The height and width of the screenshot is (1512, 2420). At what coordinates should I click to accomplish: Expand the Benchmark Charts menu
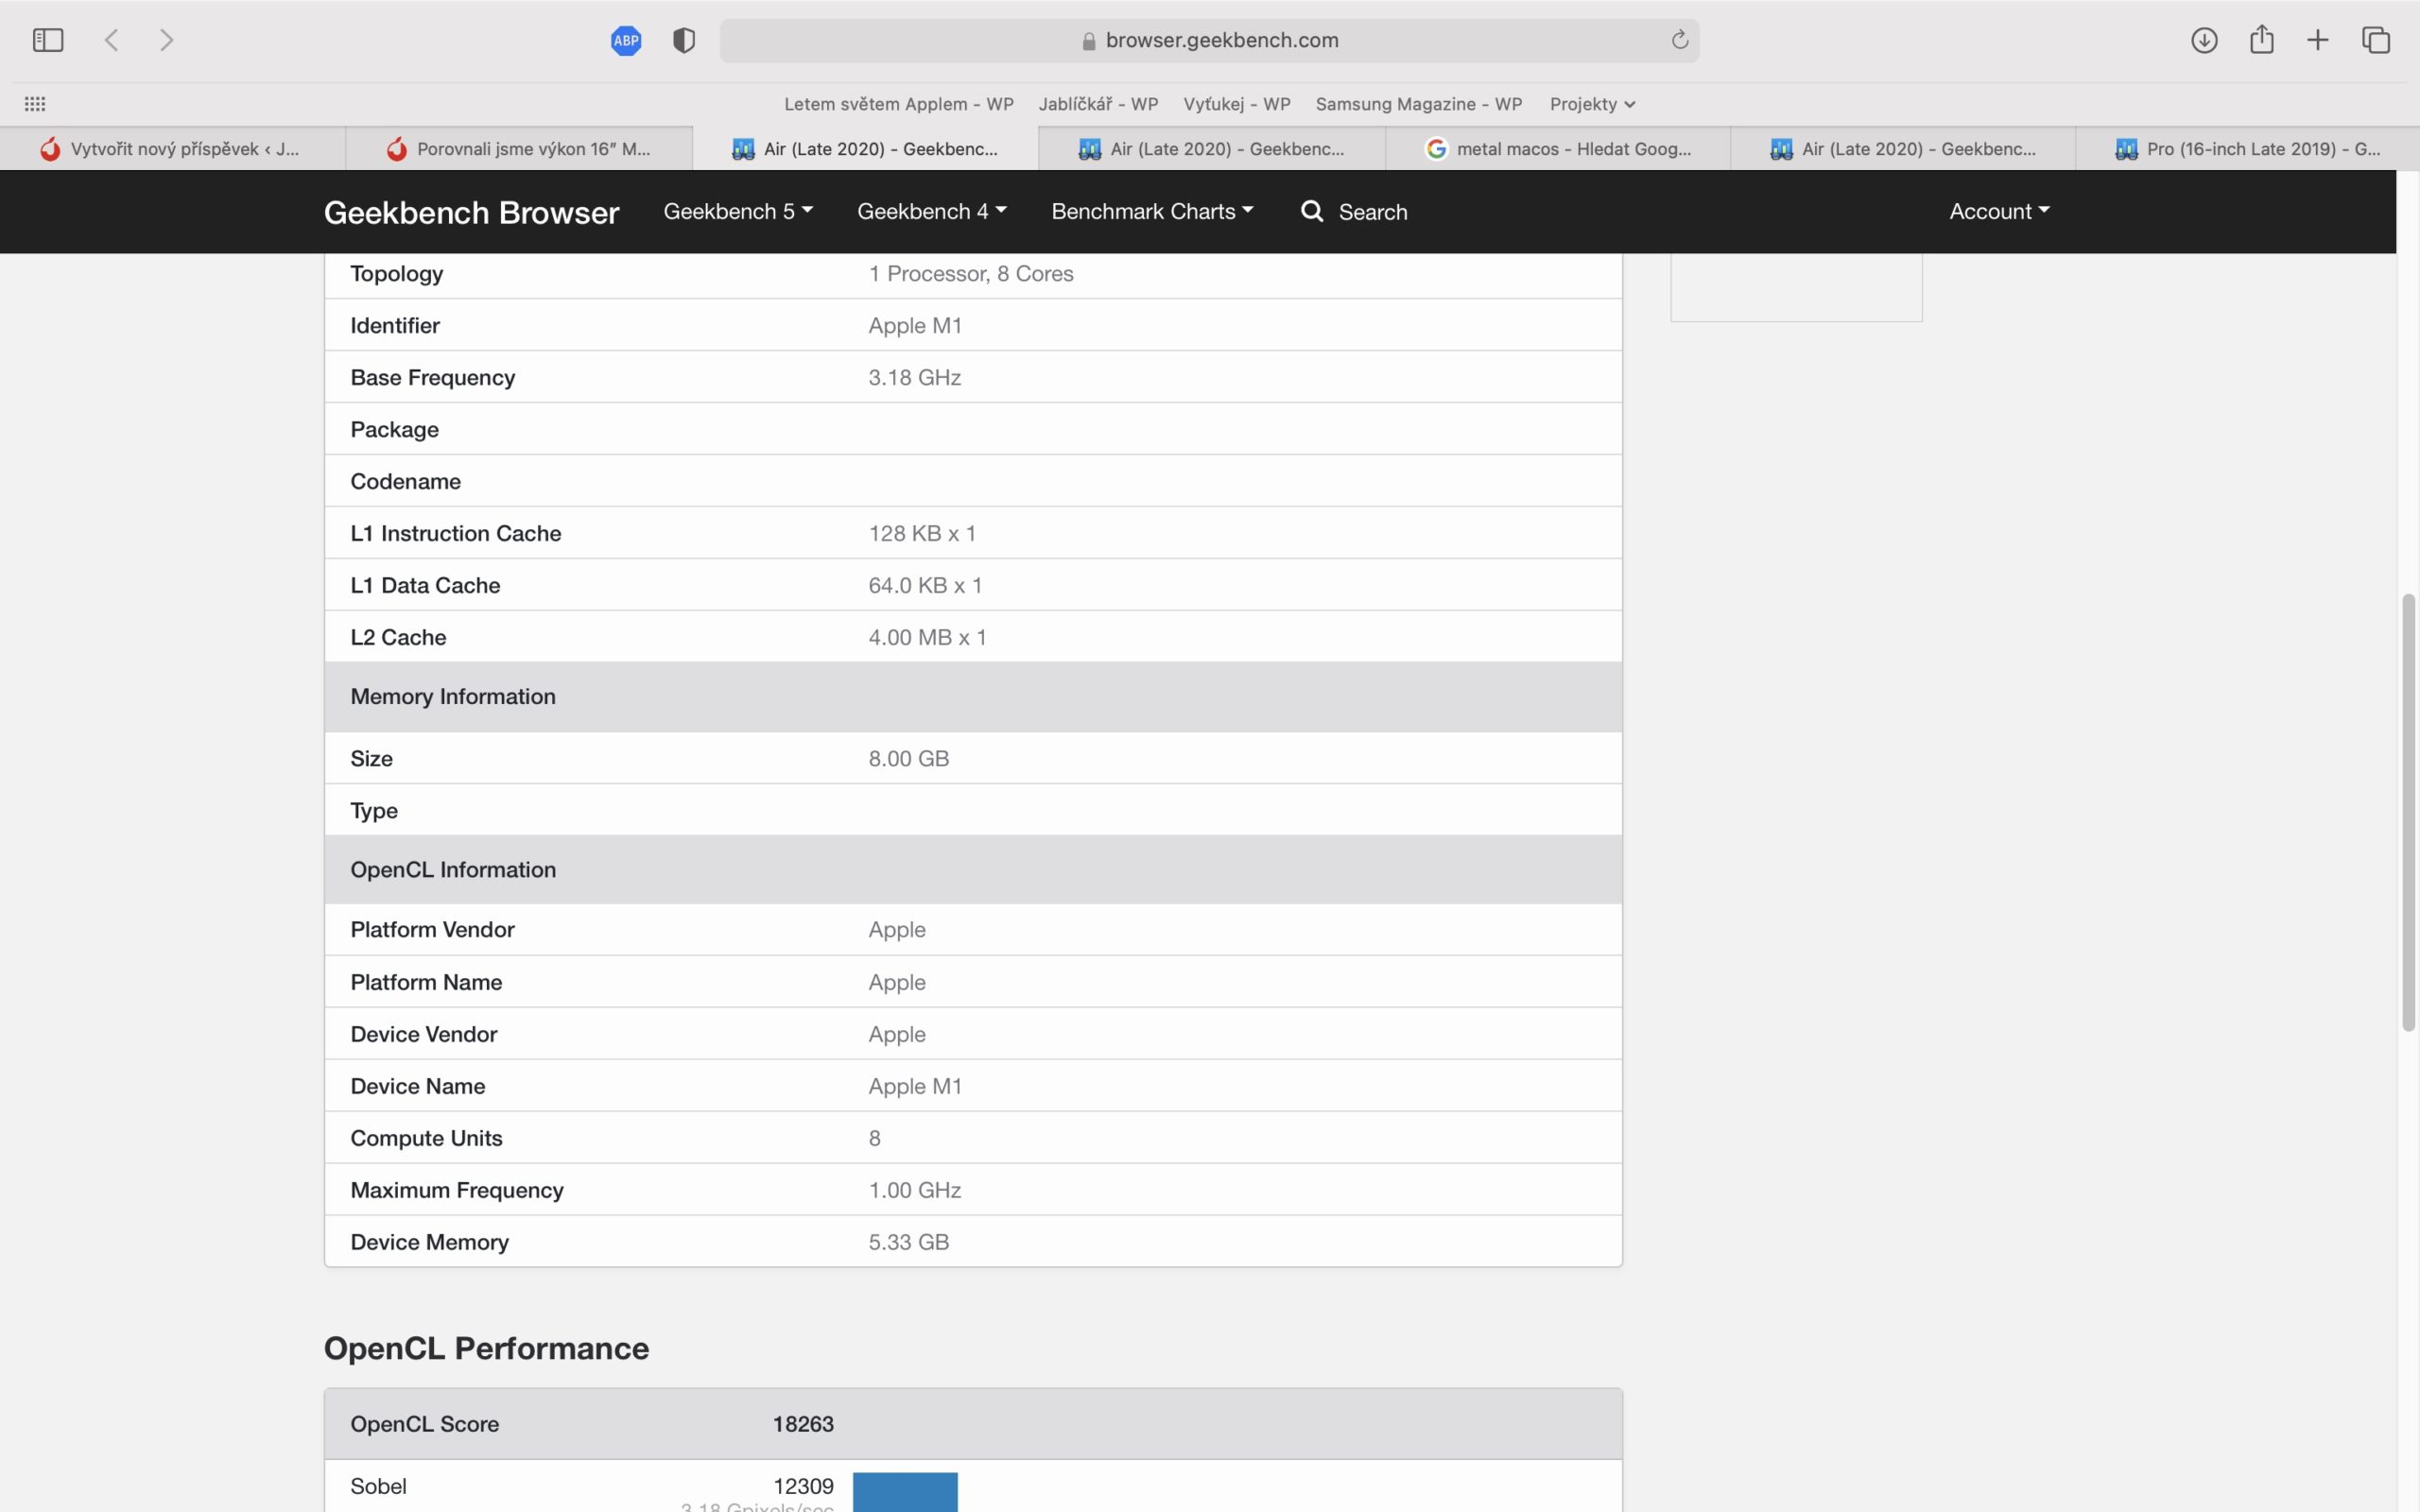1152,211
